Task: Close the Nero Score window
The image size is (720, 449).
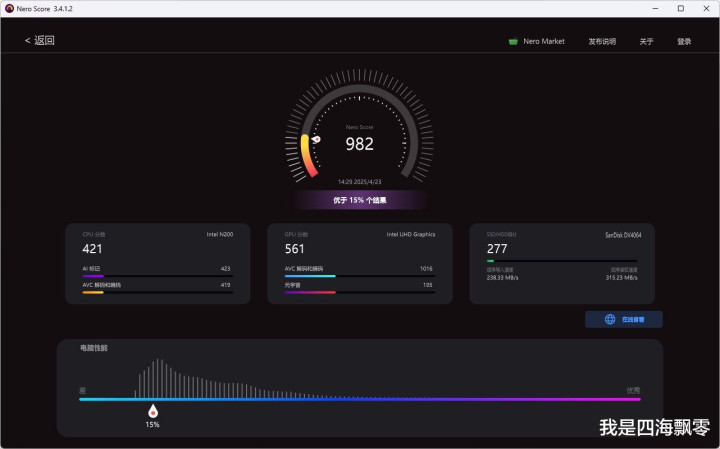Action: click(706, 9)
